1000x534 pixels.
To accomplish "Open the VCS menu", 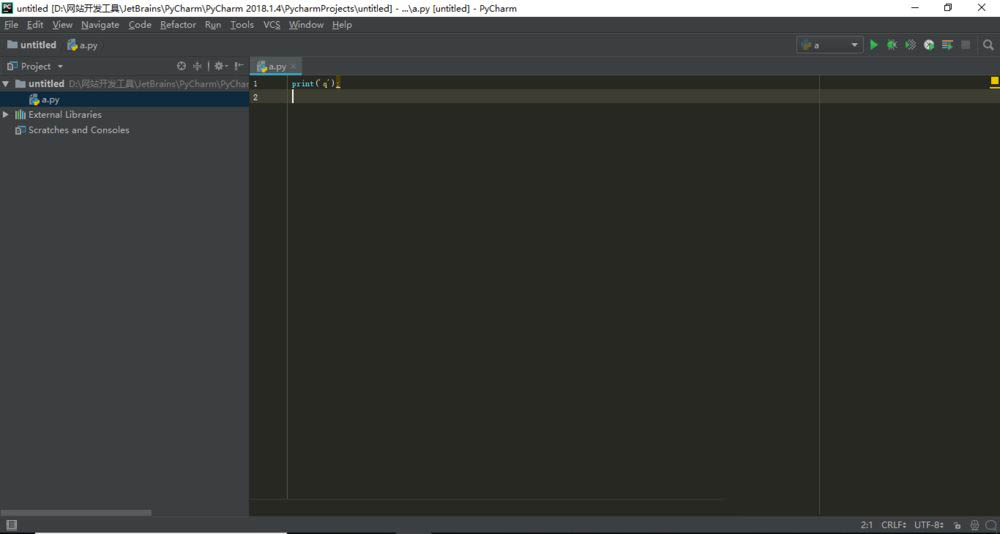I will pyautogui.click(x=271, y=25).
